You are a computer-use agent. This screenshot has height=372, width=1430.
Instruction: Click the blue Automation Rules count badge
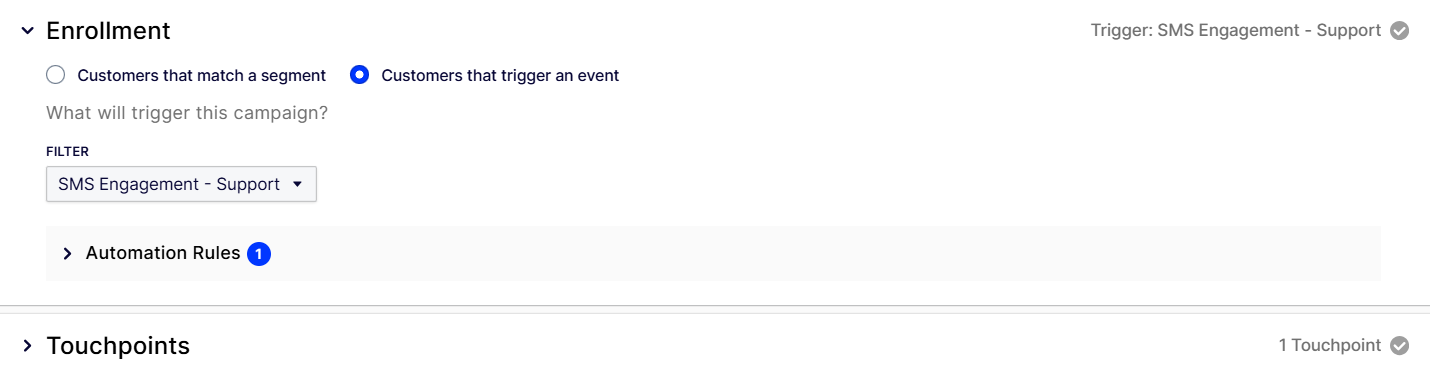click(259, 254)
